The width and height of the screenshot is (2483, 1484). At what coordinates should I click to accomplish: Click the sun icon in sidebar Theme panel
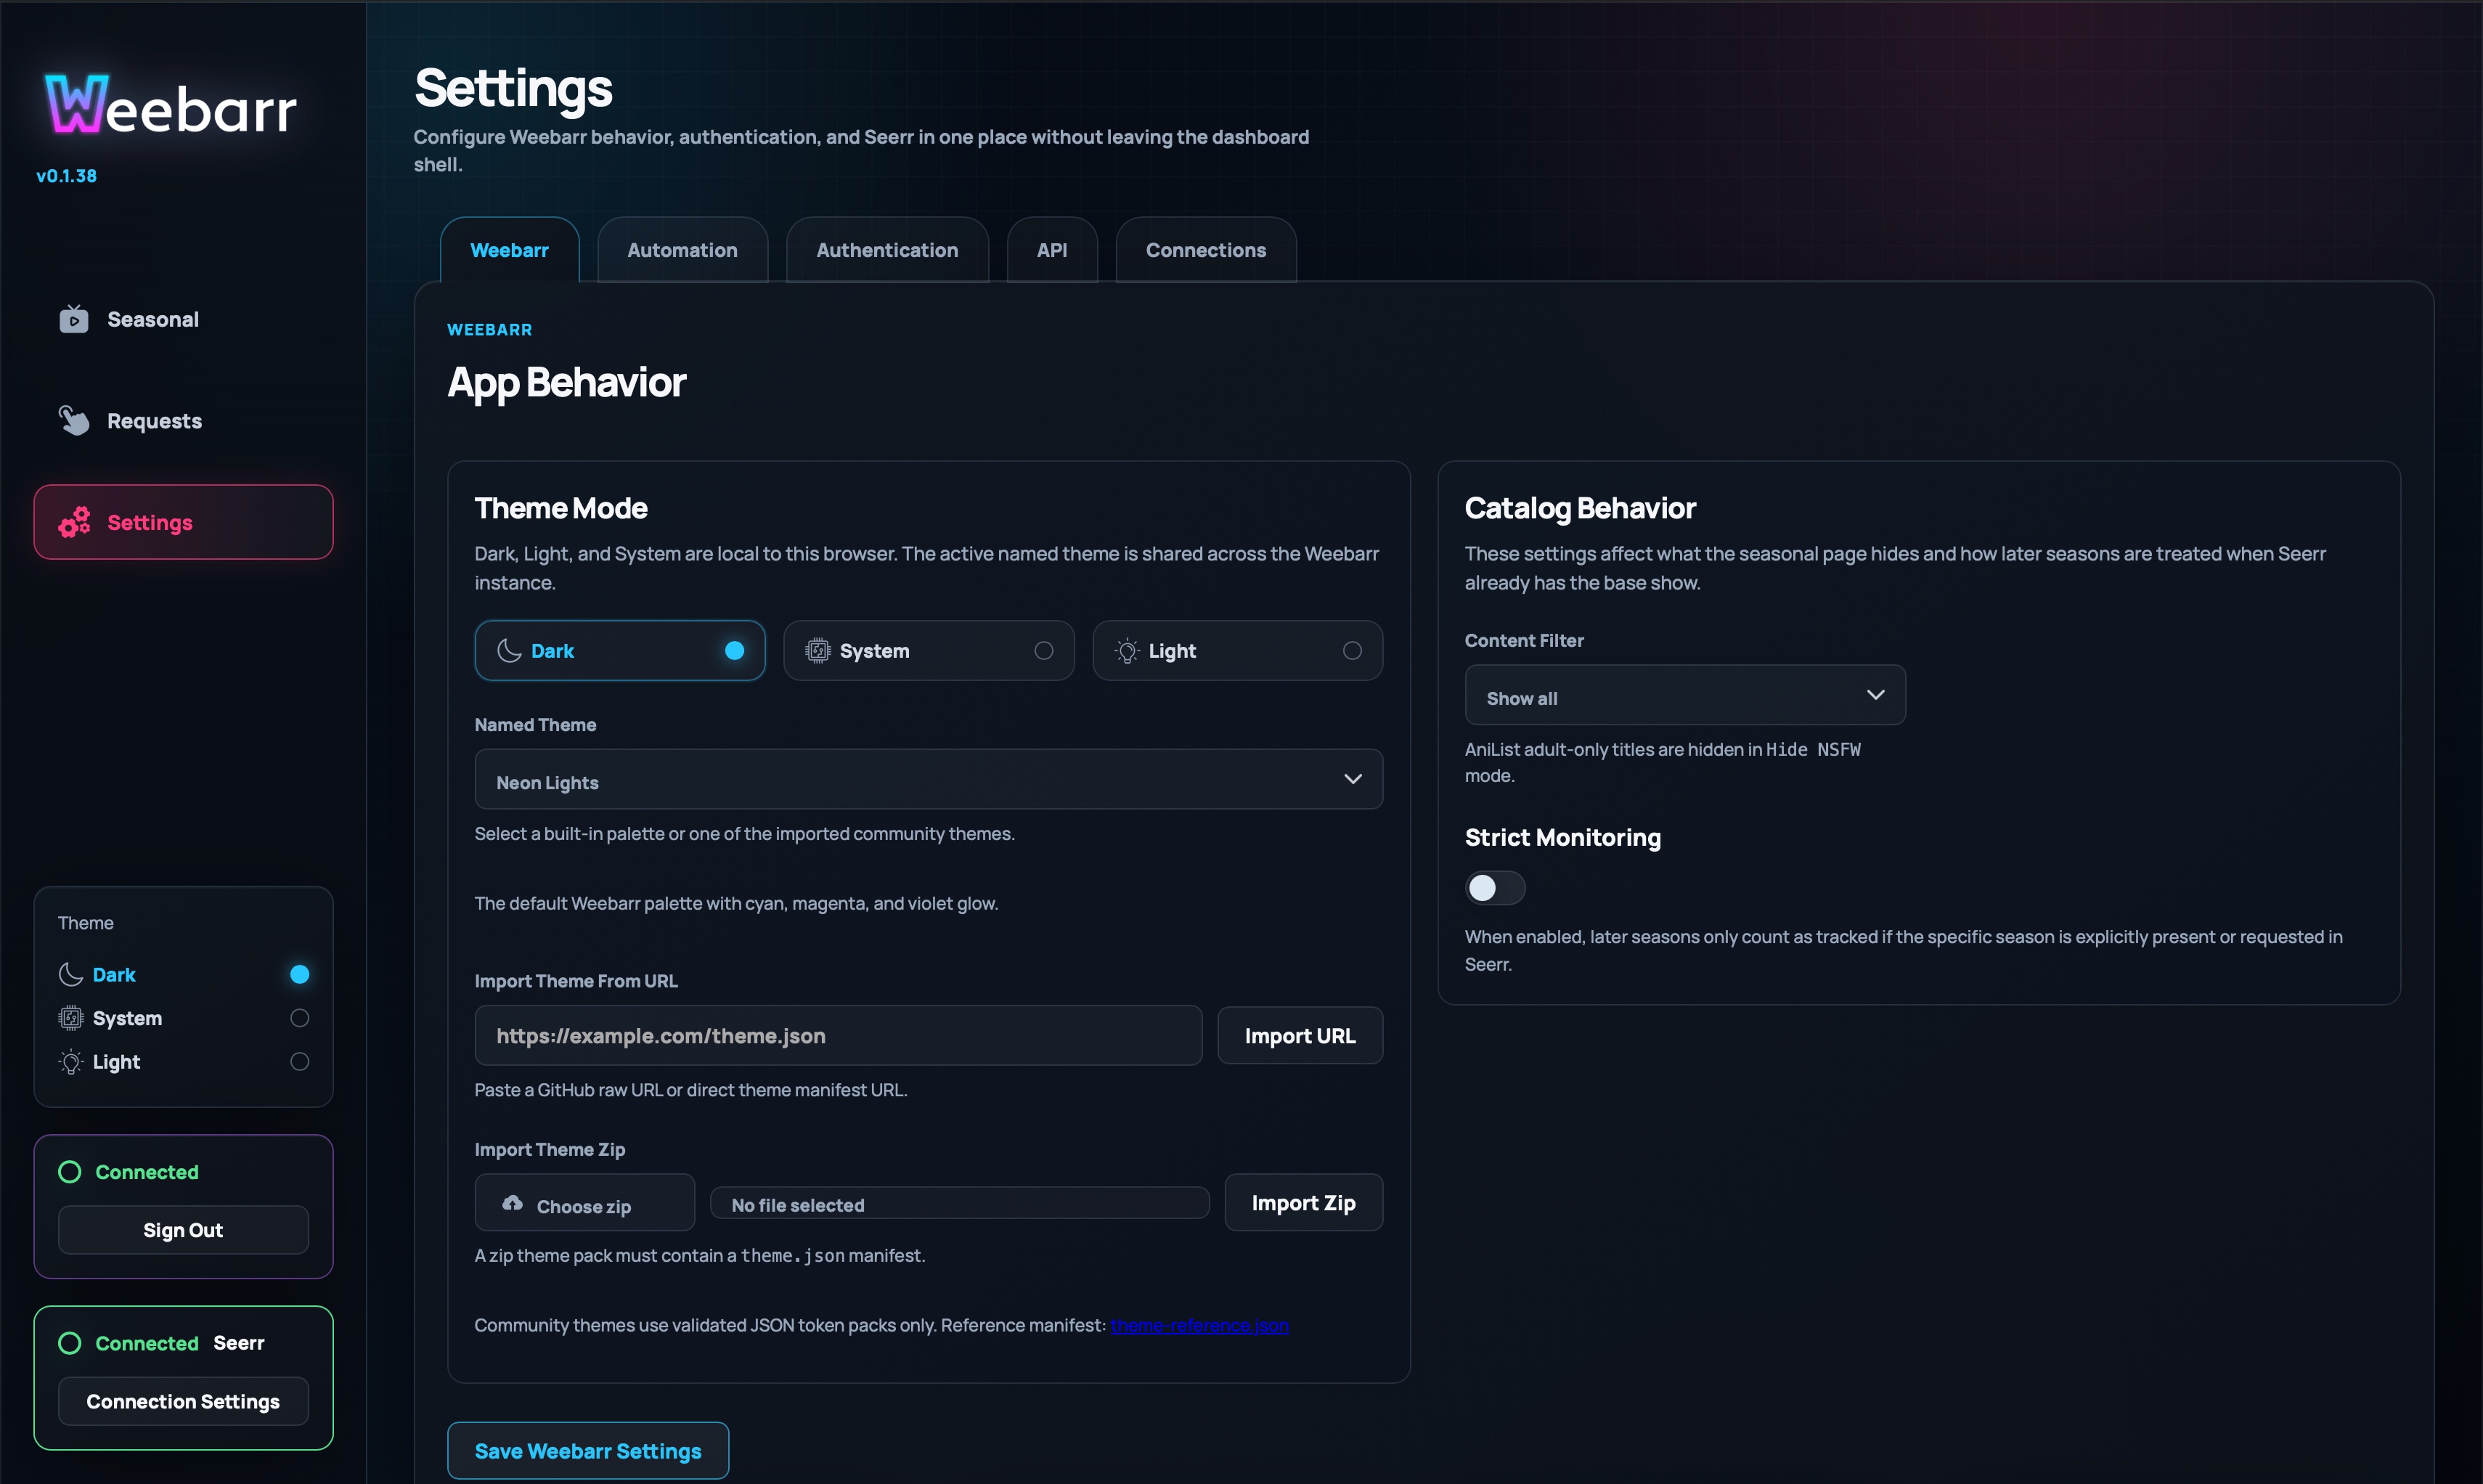[70, 1062]
